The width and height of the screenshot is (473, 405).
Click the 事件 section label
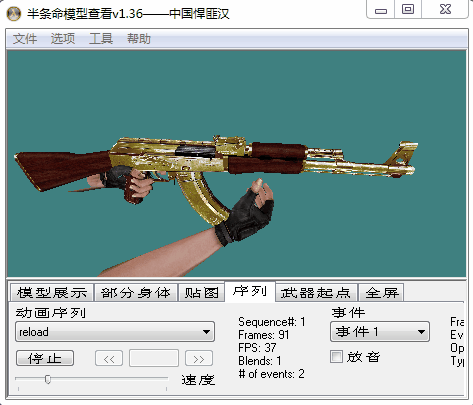348,313
